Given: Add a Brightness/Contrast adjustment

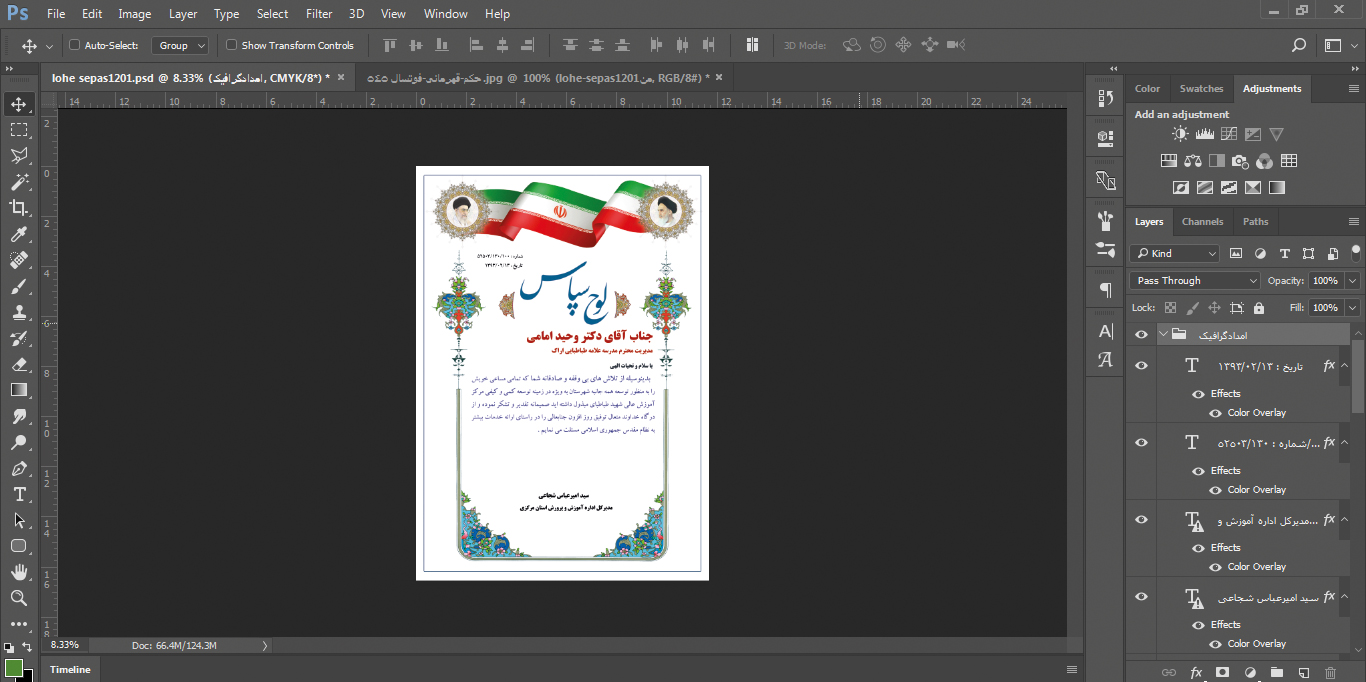Looking at the screenshot, I should click(x=1181, y=135).
